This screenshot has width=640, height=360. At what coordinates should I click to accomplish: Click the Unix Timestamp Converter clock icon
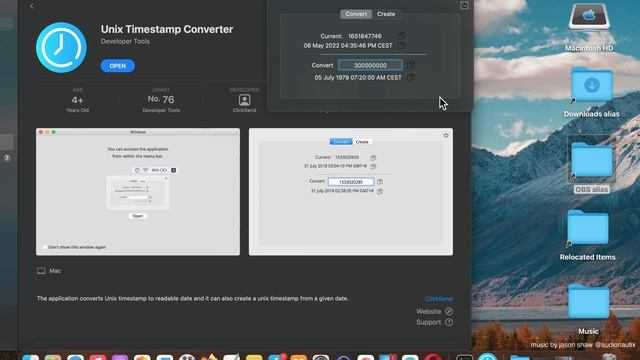61,47
